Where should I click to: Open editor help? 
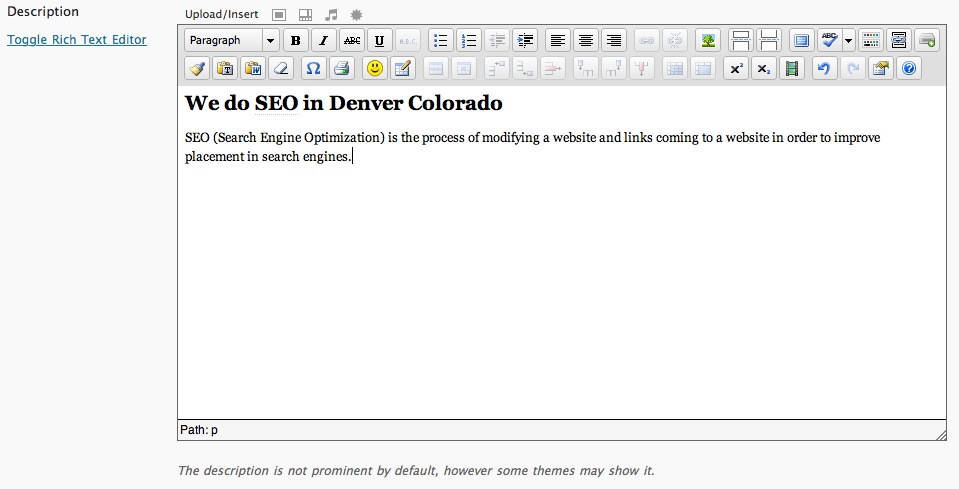click(x=909, y=68)
